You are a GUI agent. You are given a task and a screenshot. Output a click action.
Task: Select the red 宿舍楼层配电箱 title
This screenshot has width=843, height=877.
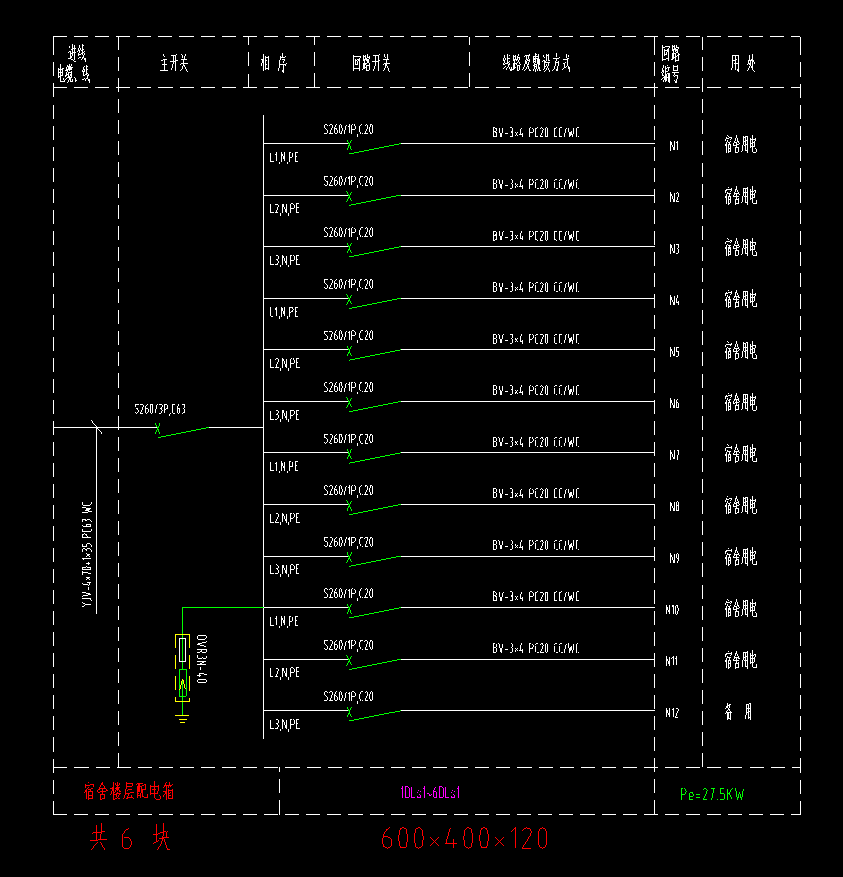pyautogui.click(x=129, y=791)
